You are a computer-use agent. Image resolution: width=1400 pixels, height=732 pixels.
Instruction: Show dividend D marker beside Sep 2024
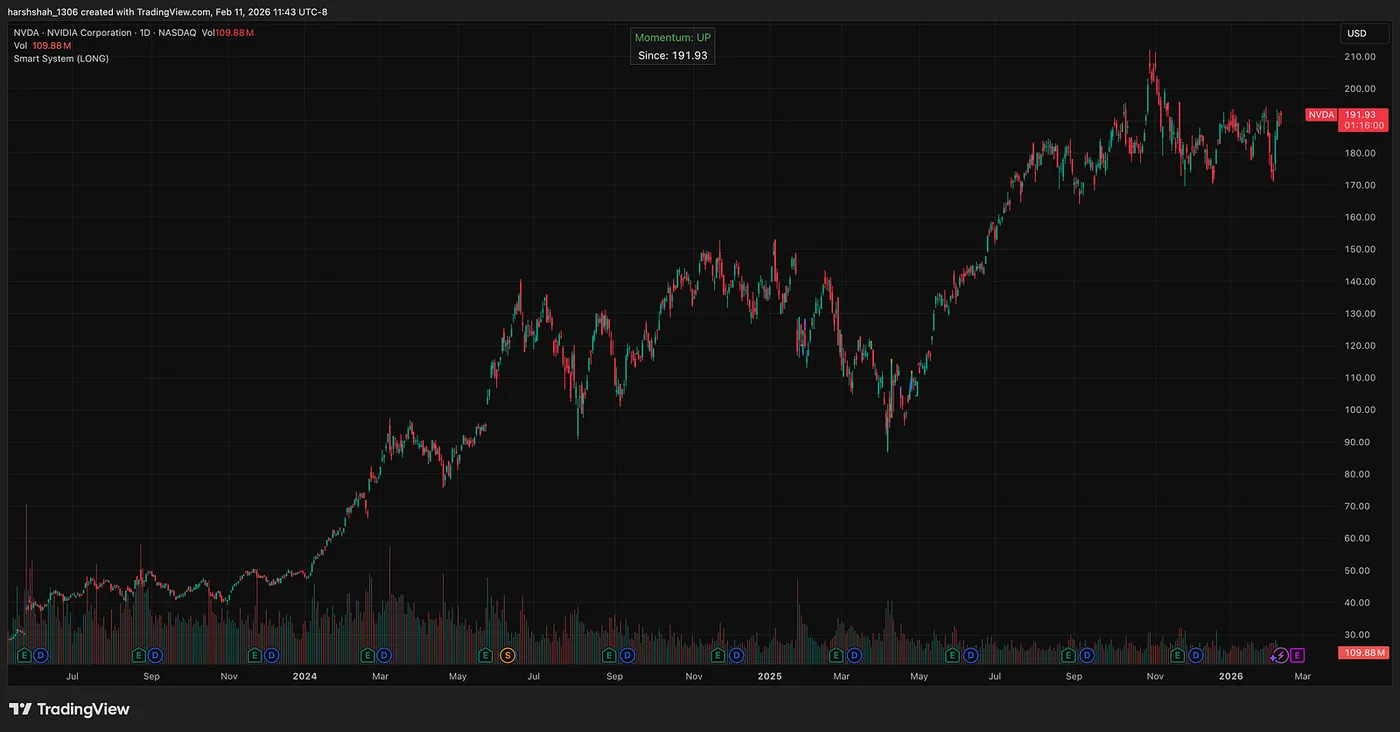pos(625,655)
